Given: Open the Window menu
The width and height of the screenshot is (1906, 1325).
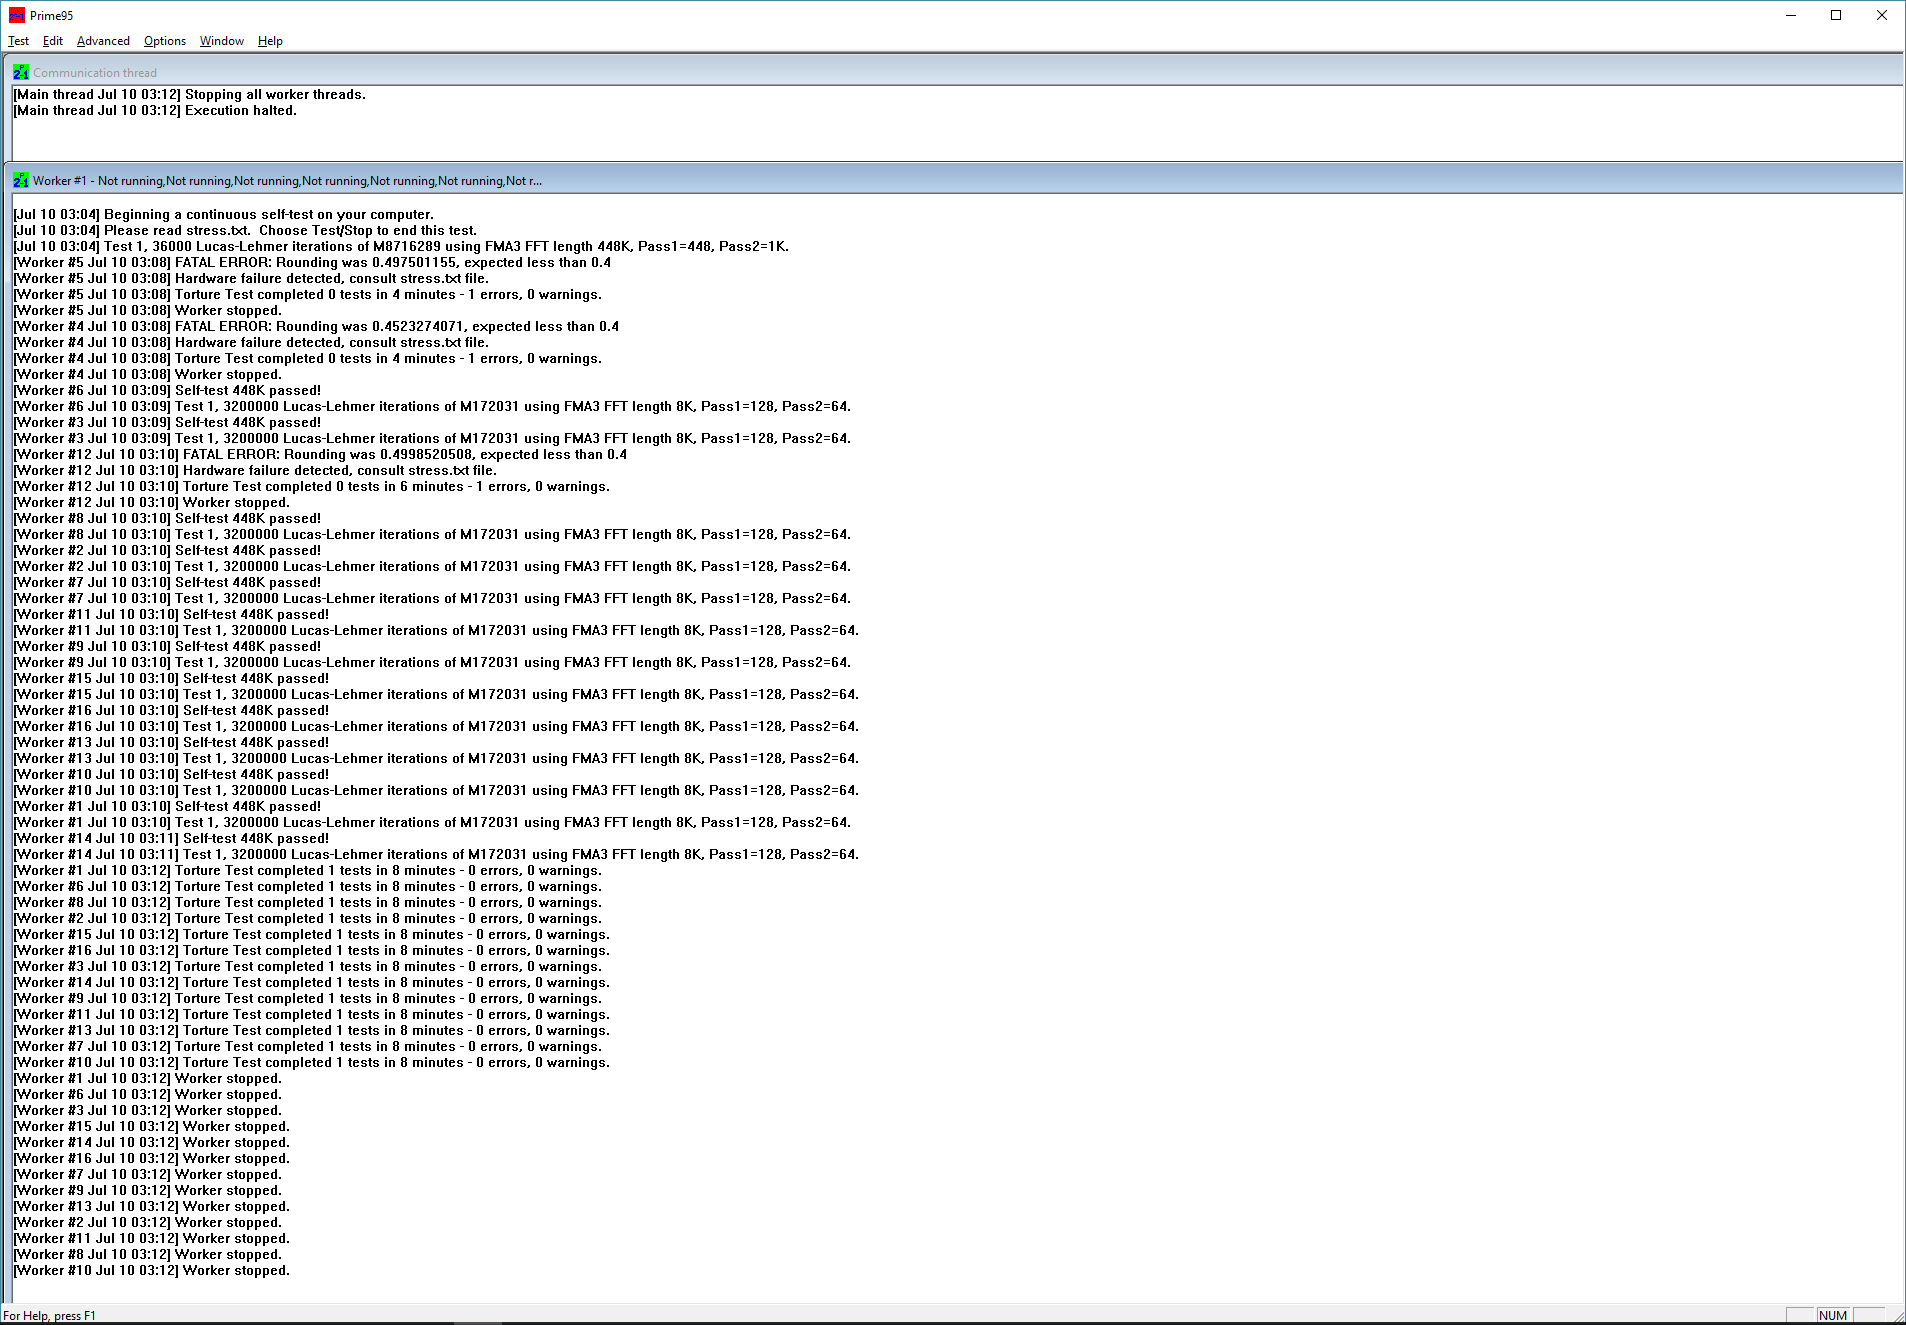Looking at the screenshot, I should [221, 41].
